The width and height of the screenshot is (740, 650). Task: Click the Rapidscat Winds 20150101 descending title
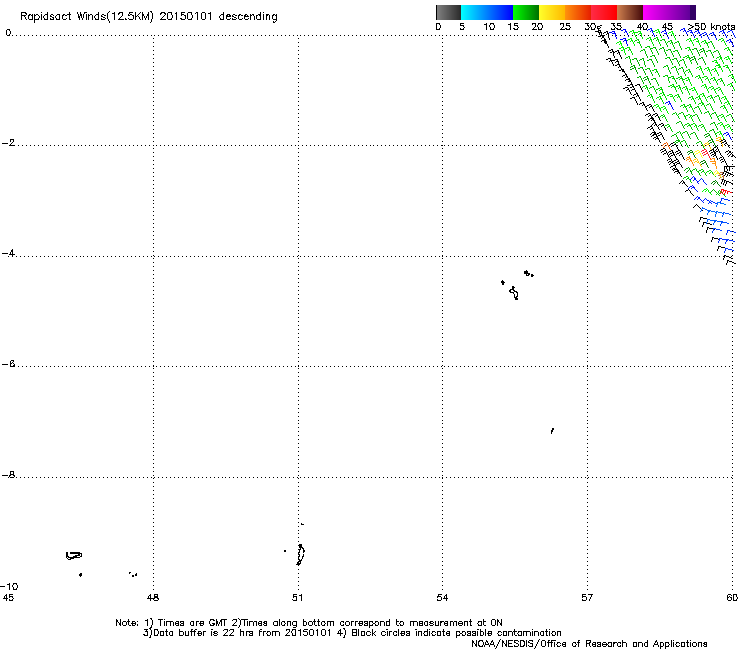[149, 17]
